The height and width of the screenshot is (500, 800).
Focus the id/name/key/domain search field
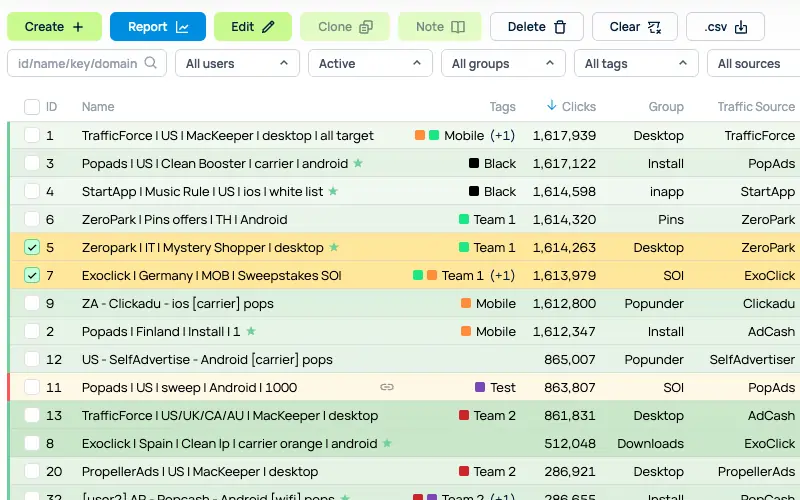click(87, 63)
